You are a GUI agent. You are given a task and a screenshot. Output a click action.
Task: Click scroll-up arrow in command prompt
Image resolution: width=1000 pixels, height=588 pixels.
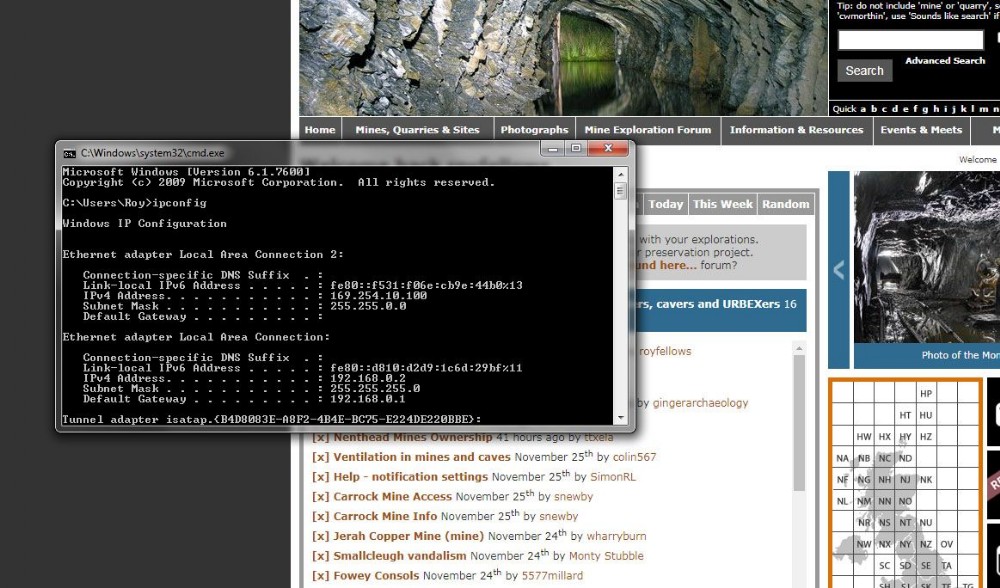tap(620, 174)
